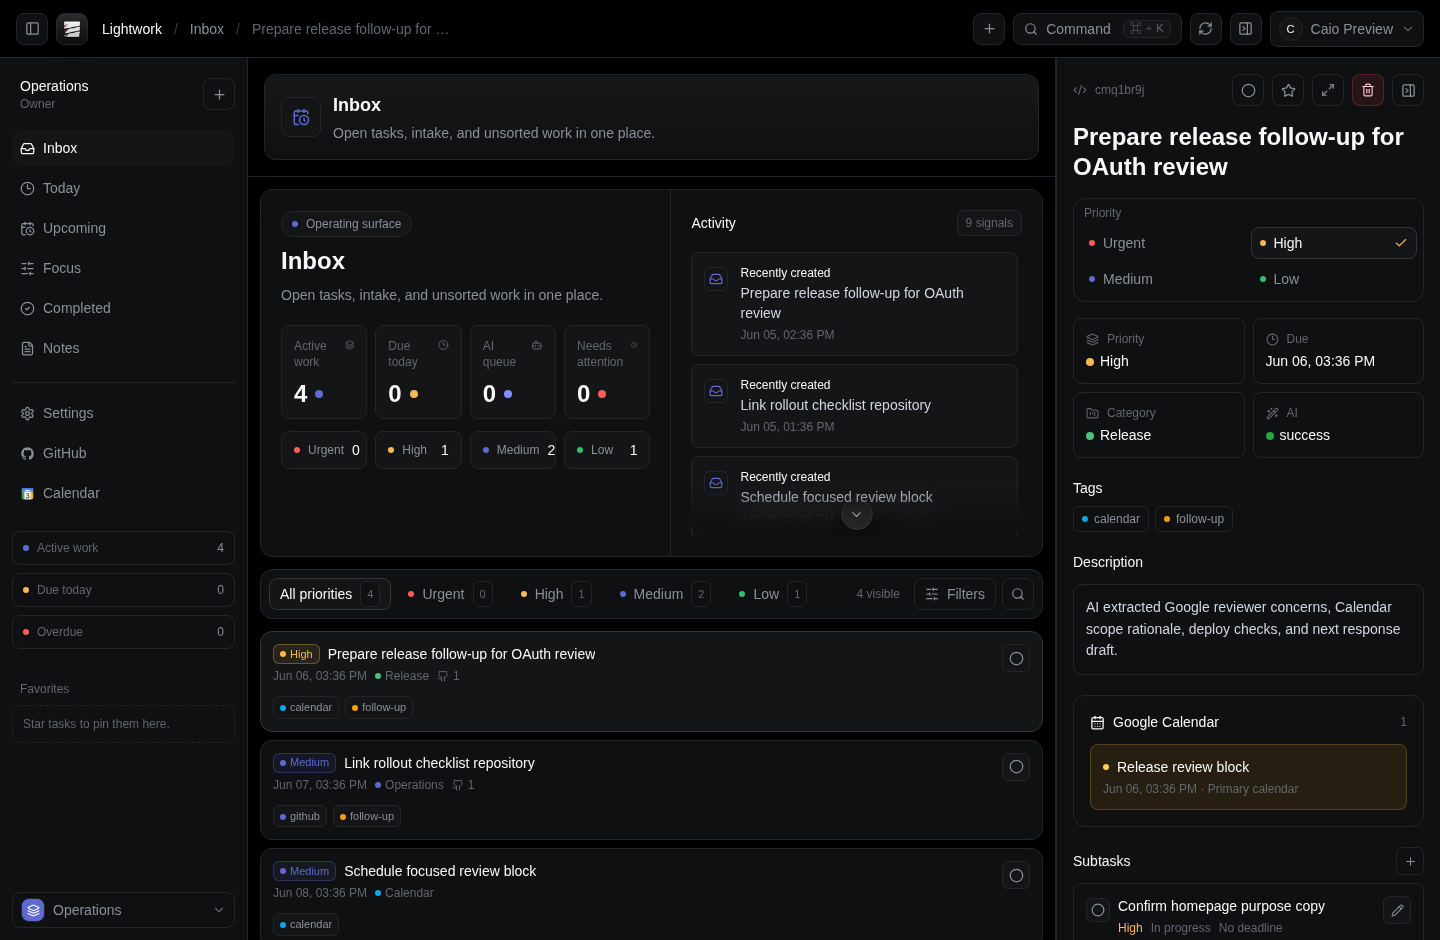Star the OAuth review task

[x=1288, y=90]
